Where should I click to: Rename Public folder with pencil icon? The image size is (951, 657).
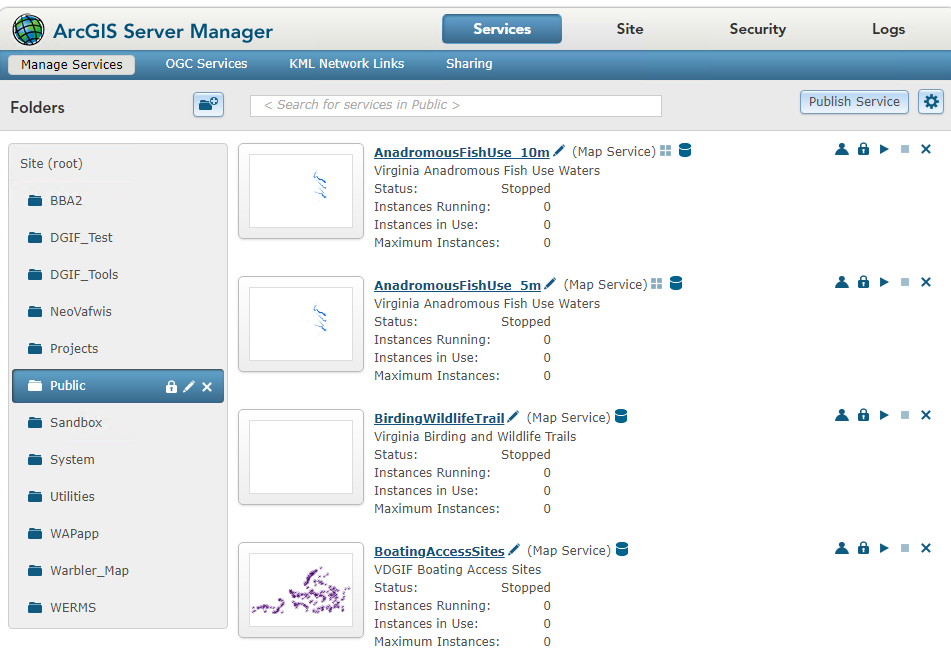[189, 386]
